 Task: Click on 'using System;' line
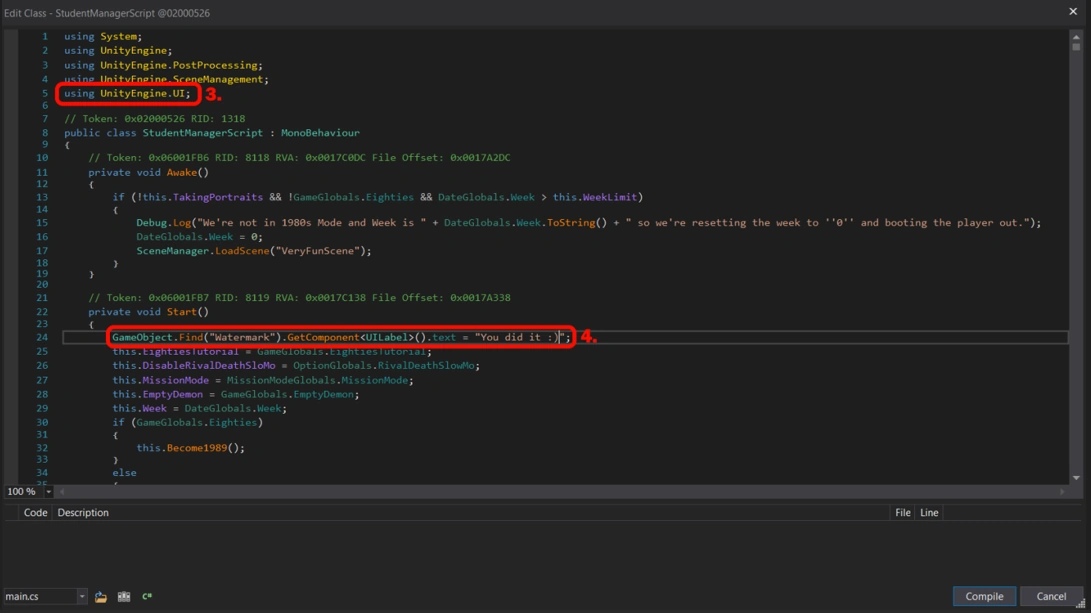[x=103, y=36]
